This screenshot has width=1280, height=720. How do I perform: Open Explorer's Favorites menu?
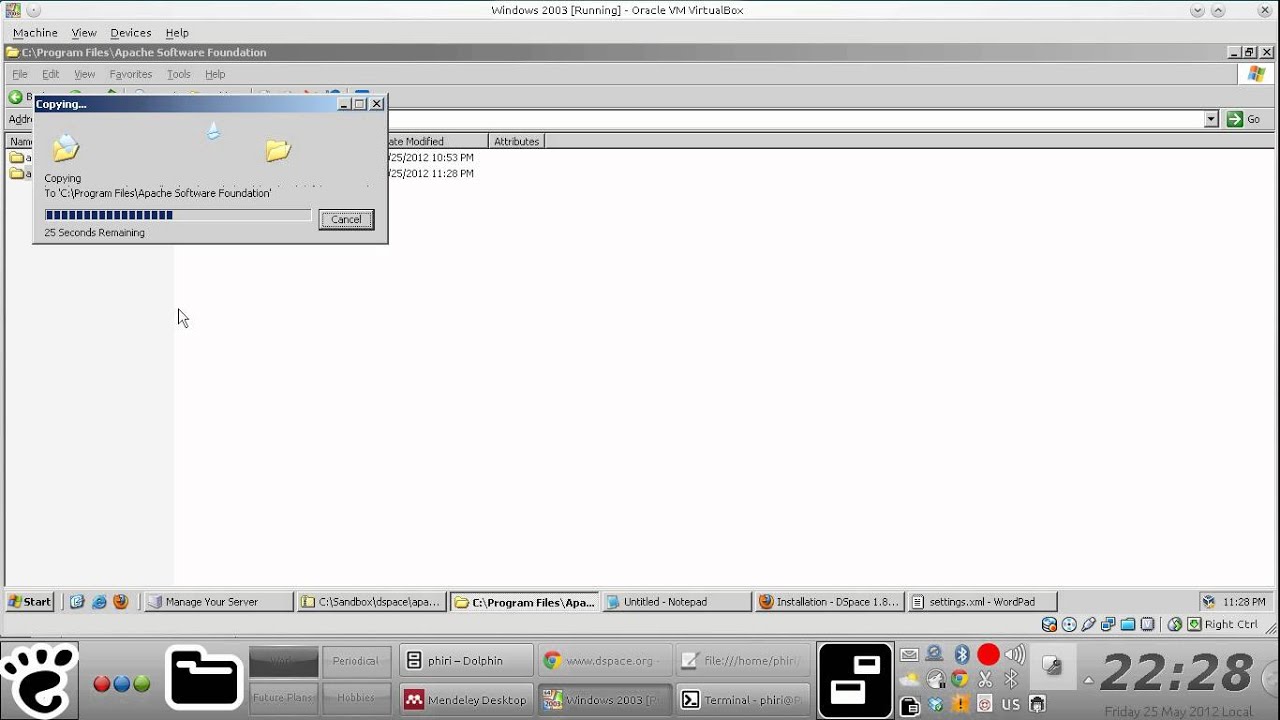tap(130, 74)
